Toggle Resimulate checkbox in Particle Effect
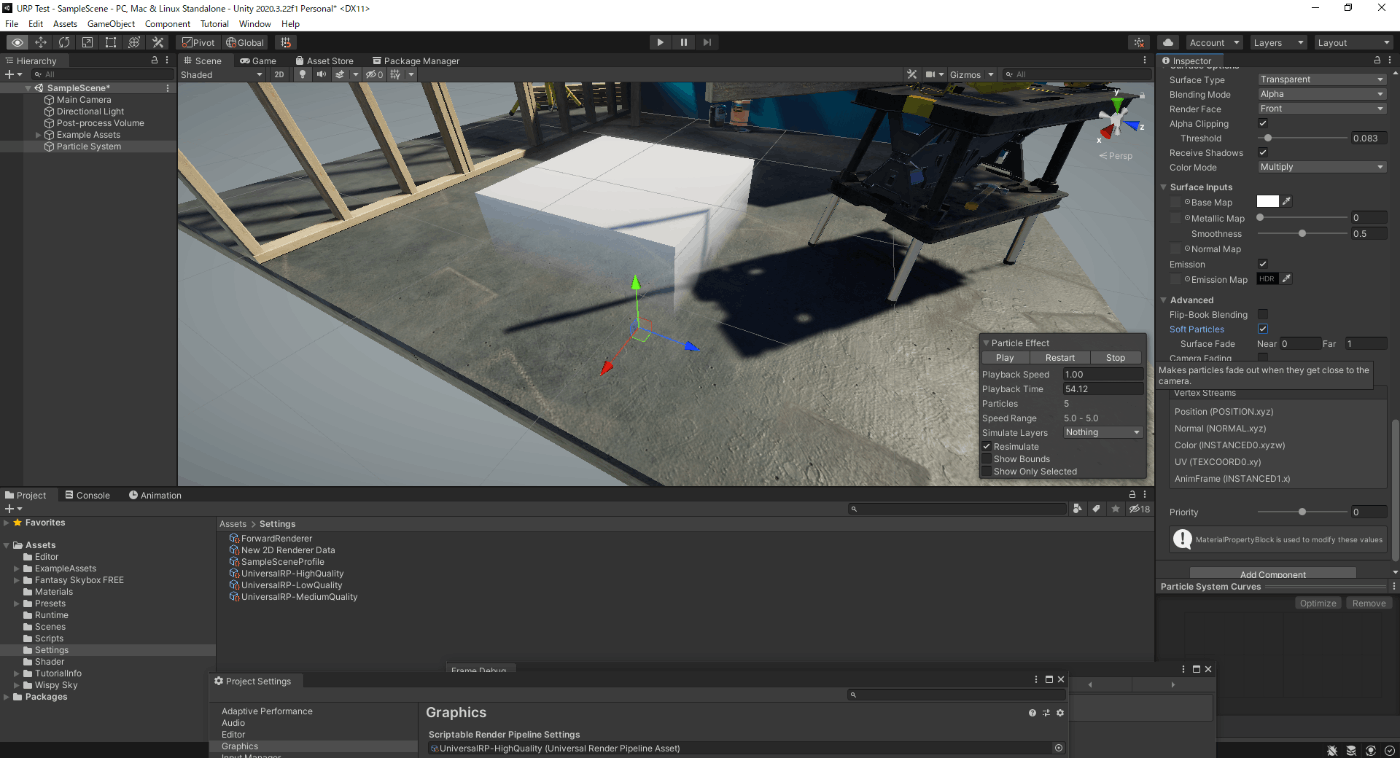Screen dimensions: 1400x758 pyautogui.click(x=987, y=447)
